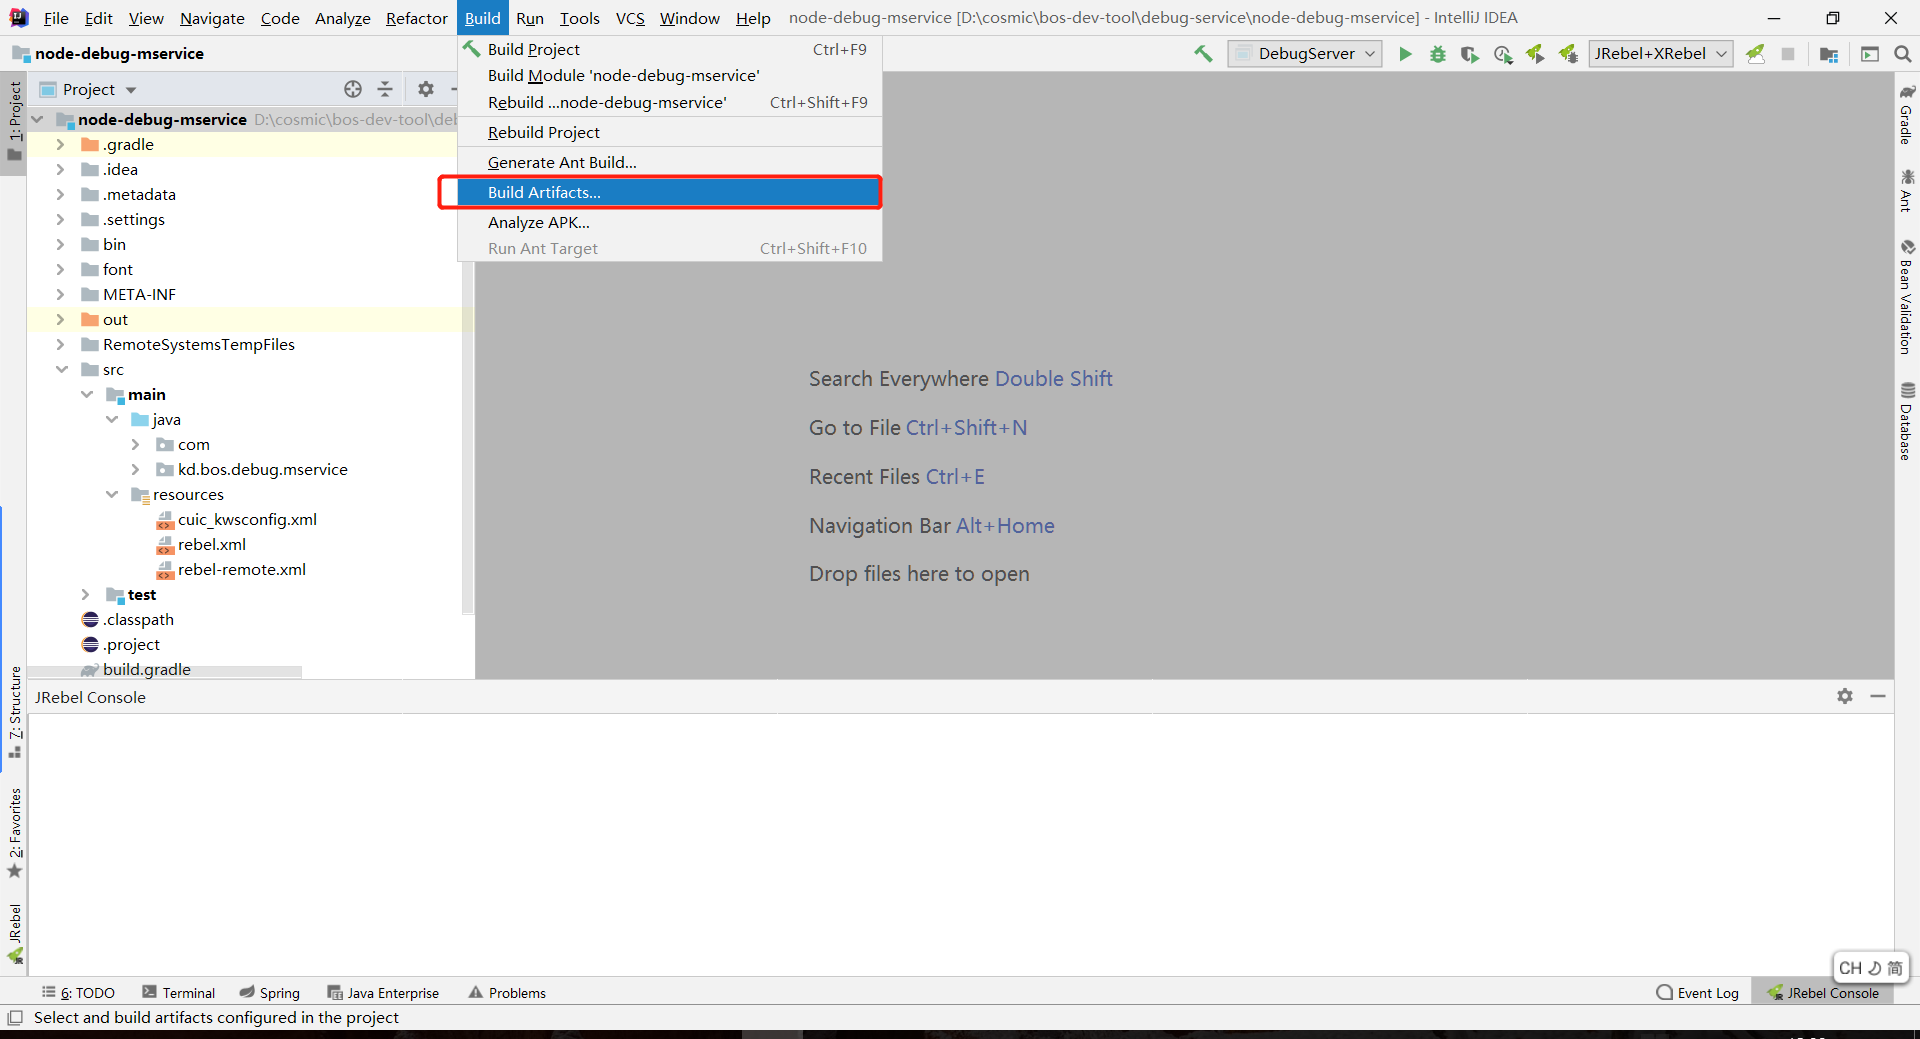The width and height of the screenshot is (1920, 1039).
Task: Open the JRebel side tab
Action: (15, 933)
